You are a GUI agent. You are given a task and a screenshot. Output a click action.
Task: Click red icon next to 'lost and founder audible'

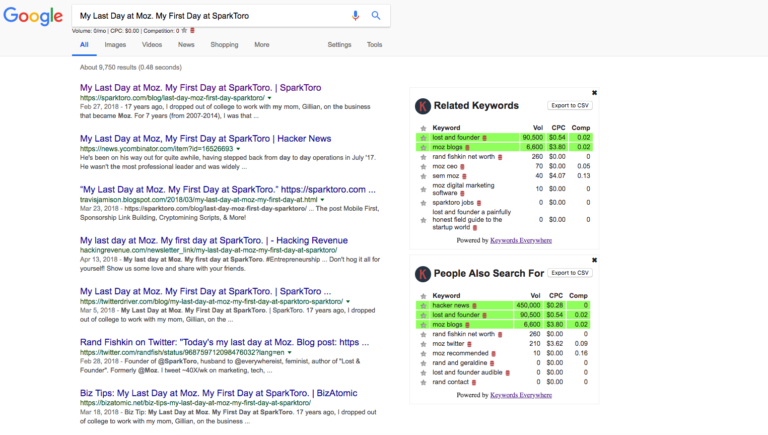507,373
